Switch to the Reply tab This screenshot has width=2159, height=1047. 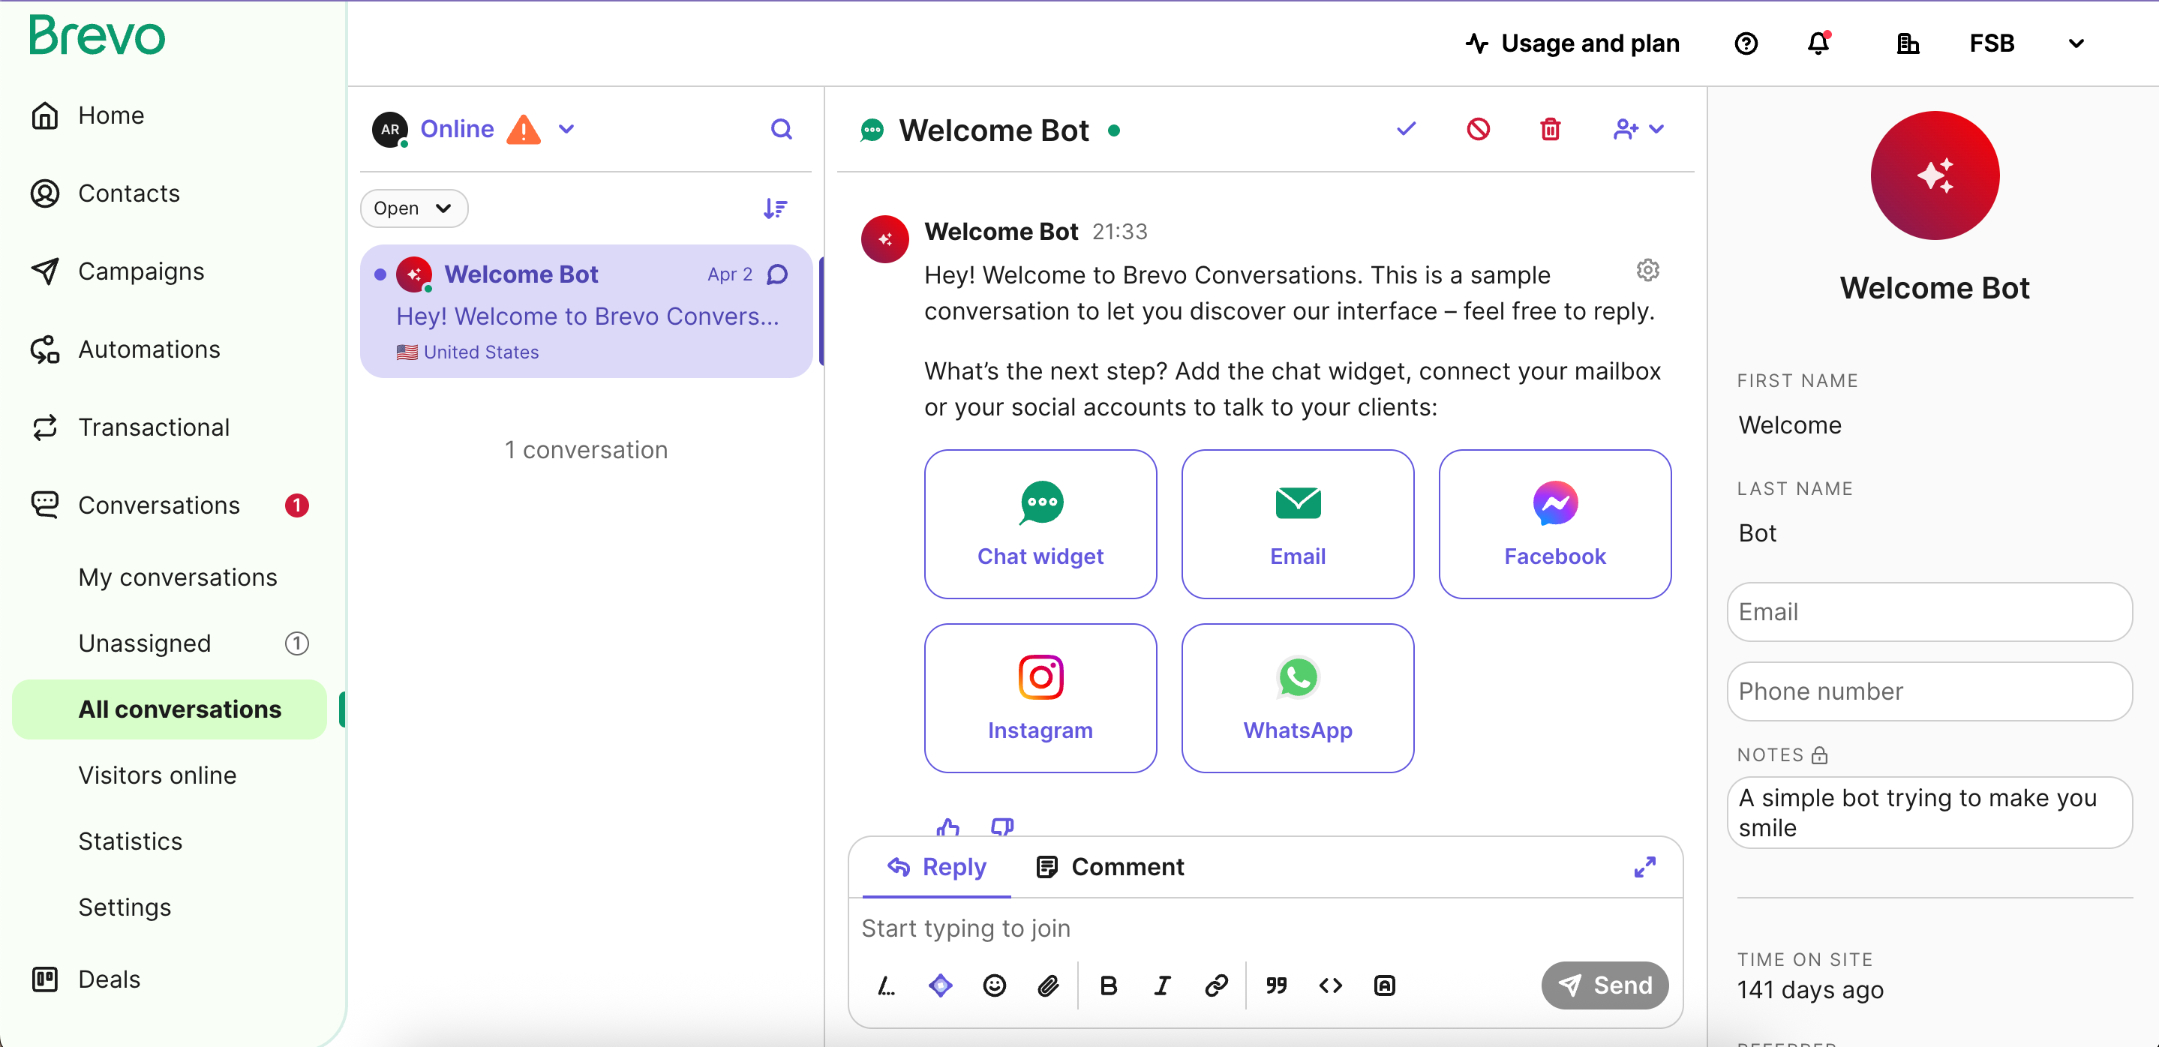pyautogui.click(x=937, y=867)
